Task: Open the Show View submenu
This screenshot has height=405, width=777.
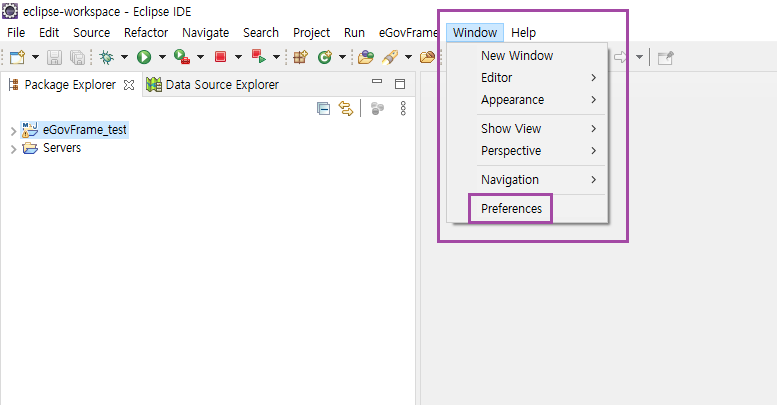Action: 527,128
